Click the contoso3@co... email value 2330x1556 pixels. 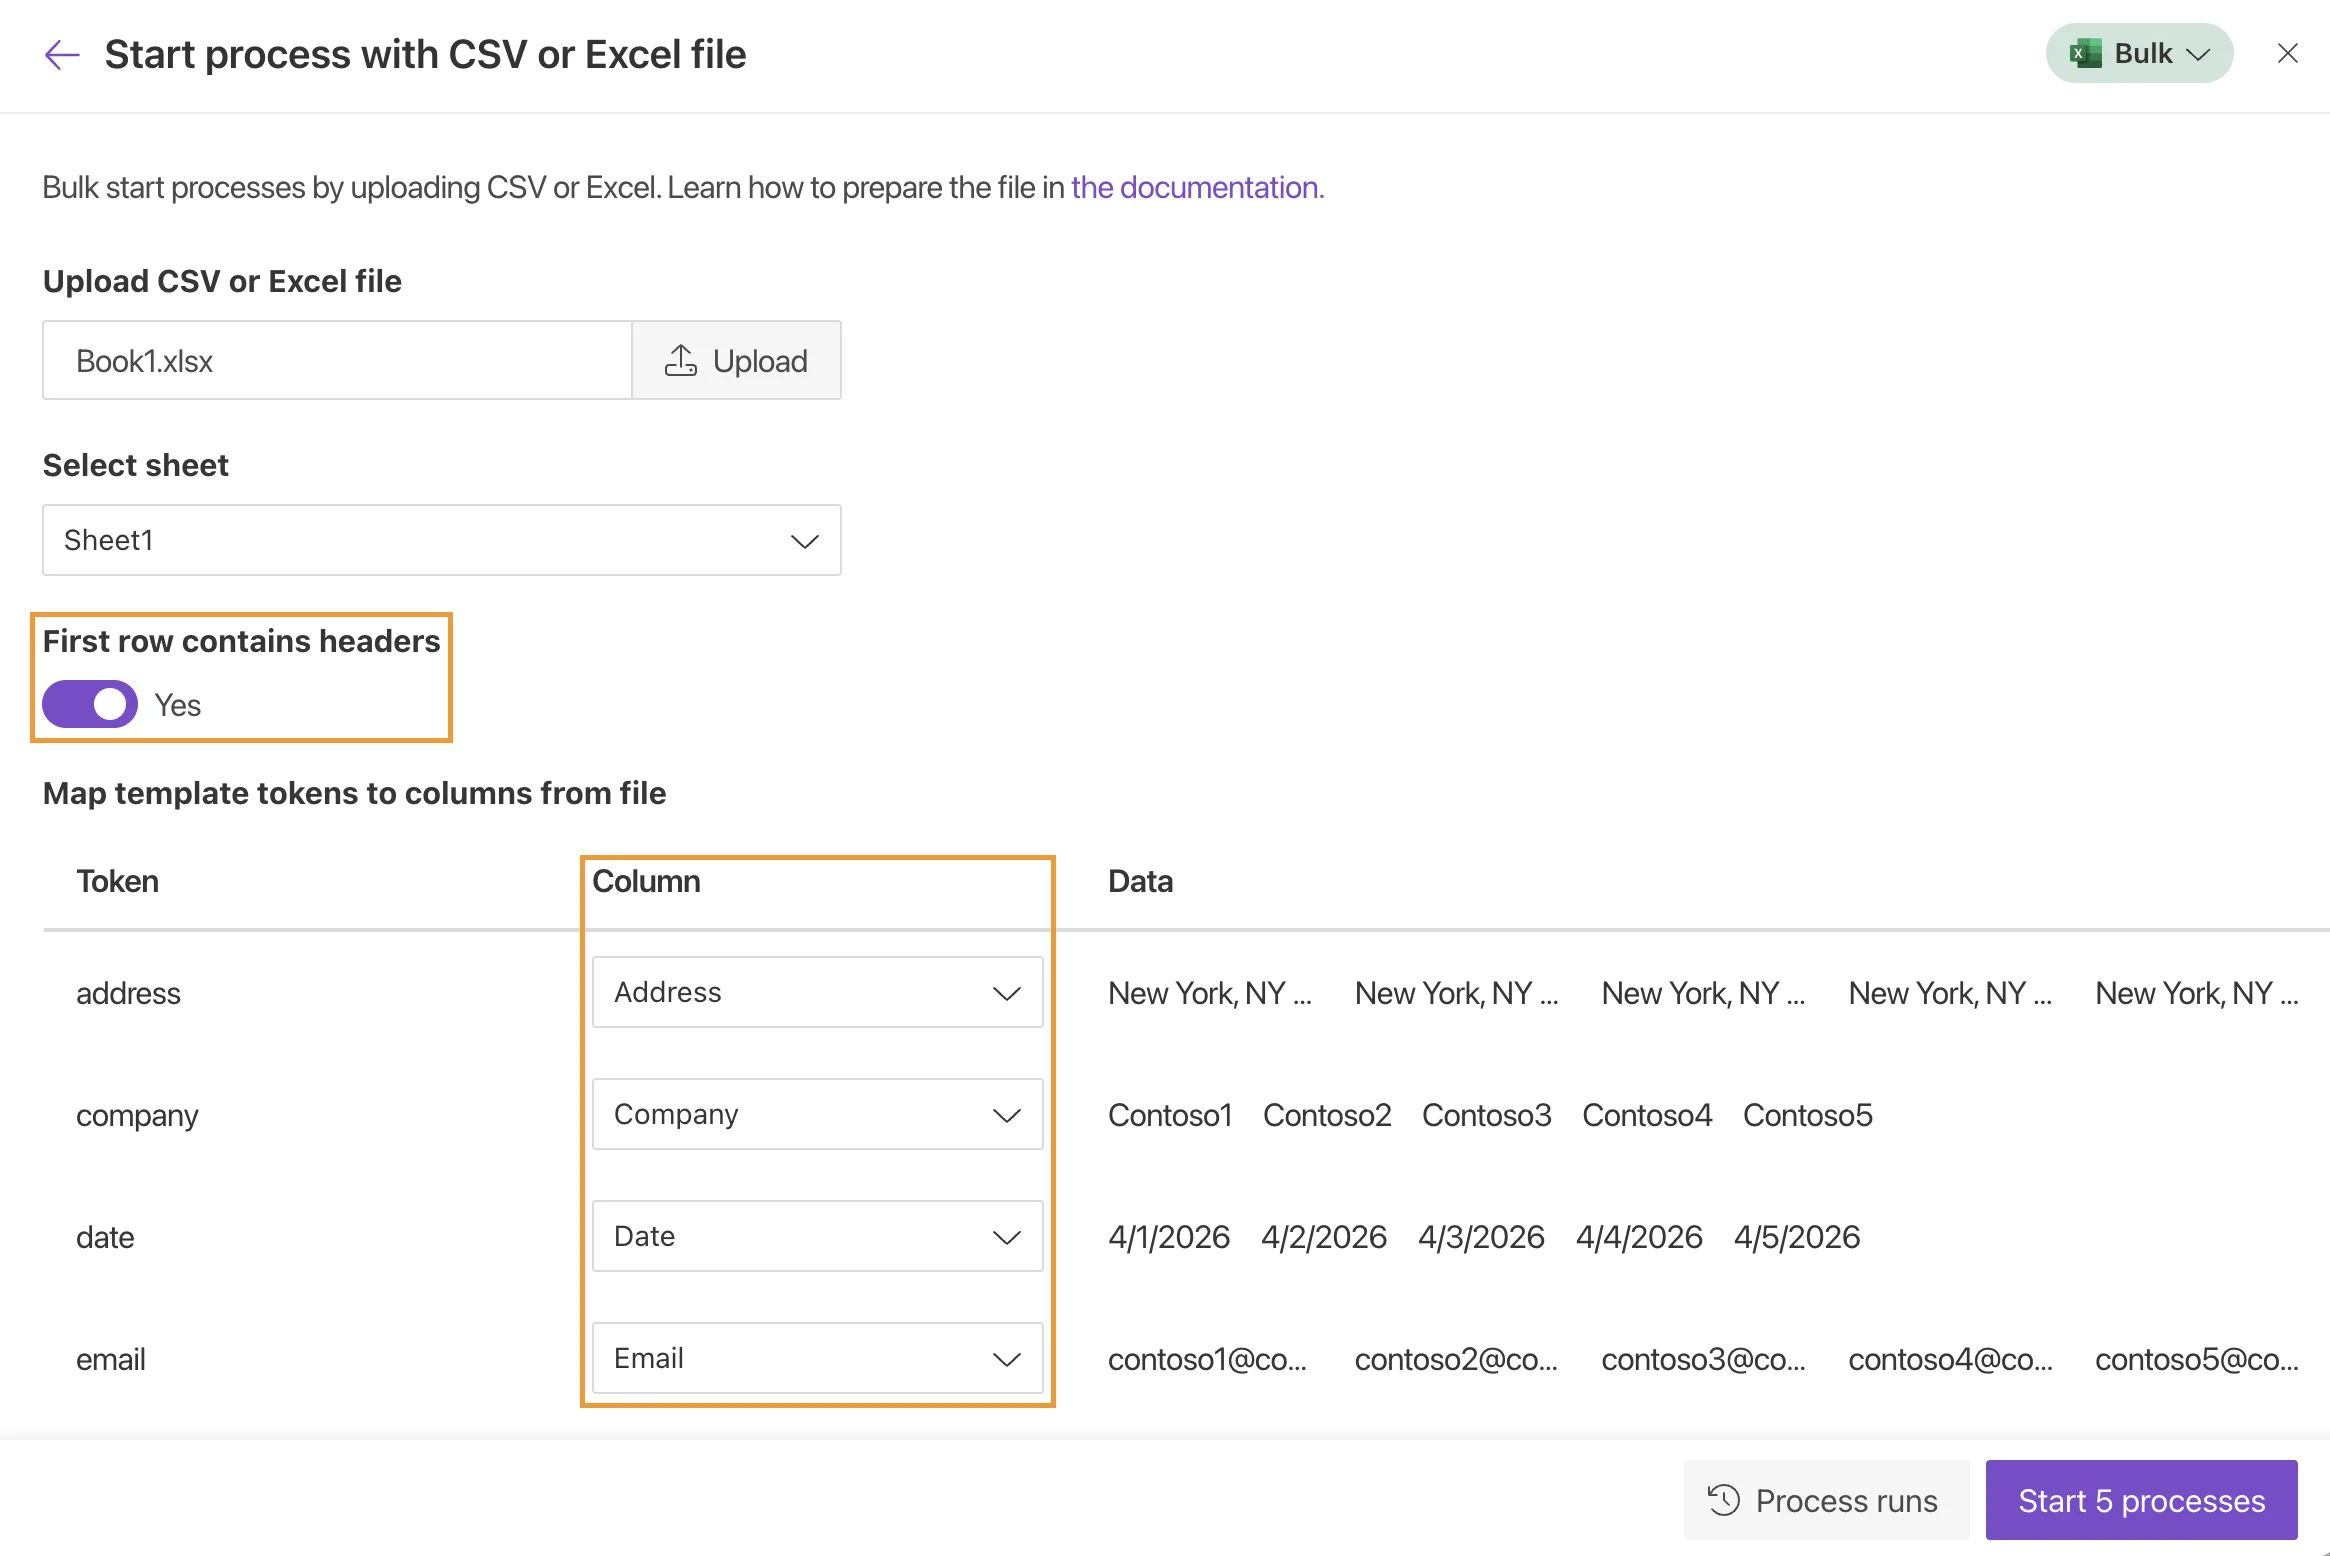pyautogui.click(x=1703, y=1359)
